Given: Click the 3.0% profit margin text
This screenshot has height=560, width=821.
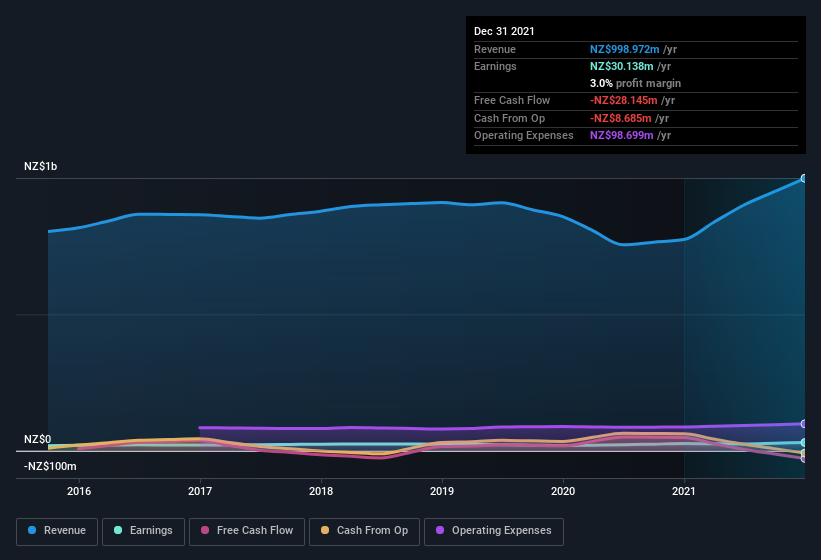Looking at the screenshot, I should point(635,83).
